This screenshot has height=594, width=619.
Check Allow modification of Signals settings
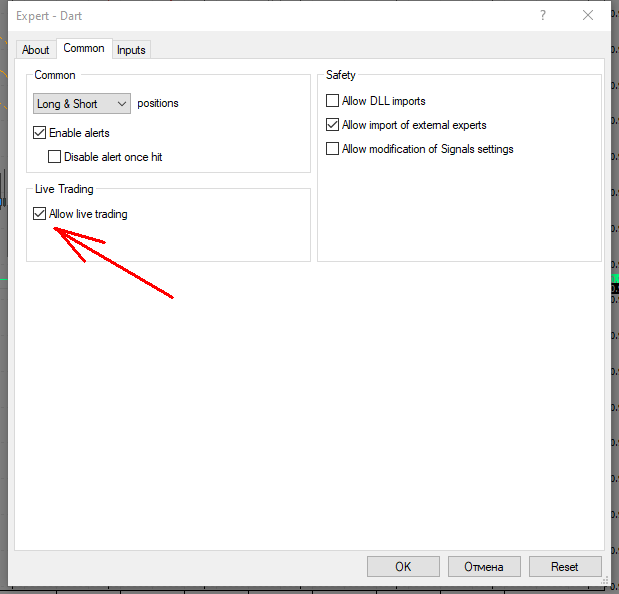(x=332, y=149)
